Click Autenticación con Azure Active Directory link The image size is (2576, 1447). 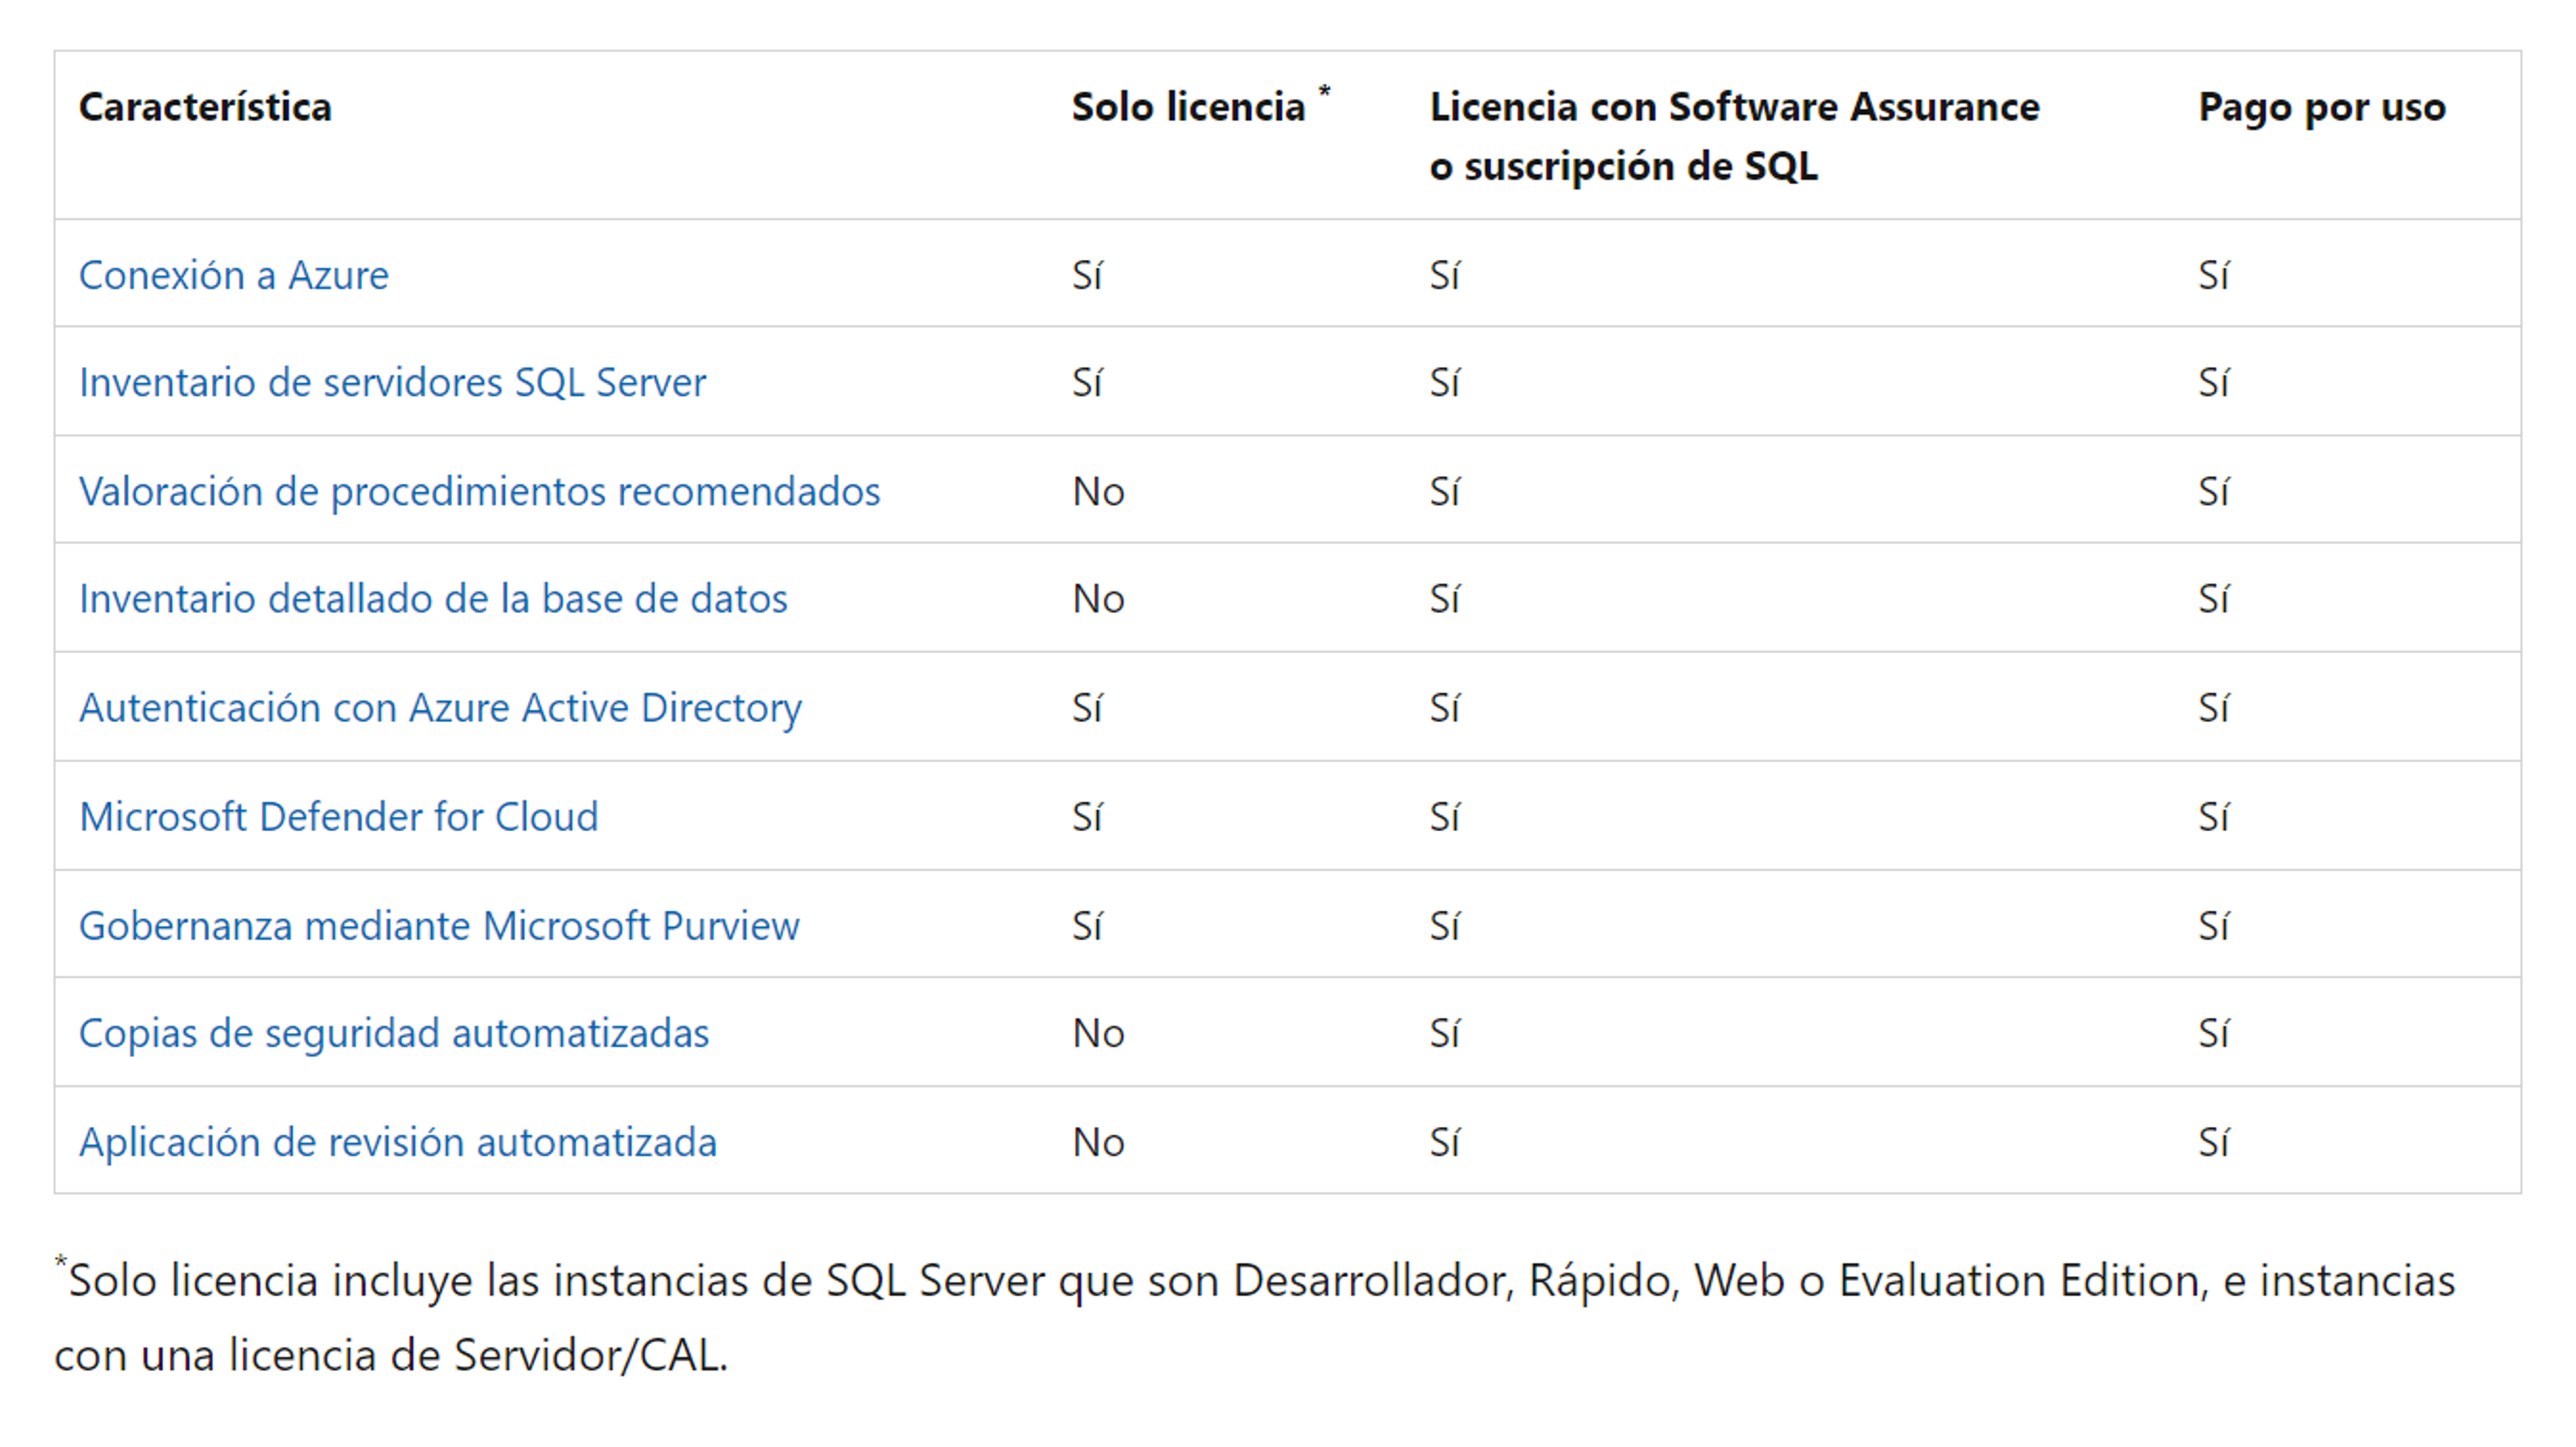tap(441, 708)
